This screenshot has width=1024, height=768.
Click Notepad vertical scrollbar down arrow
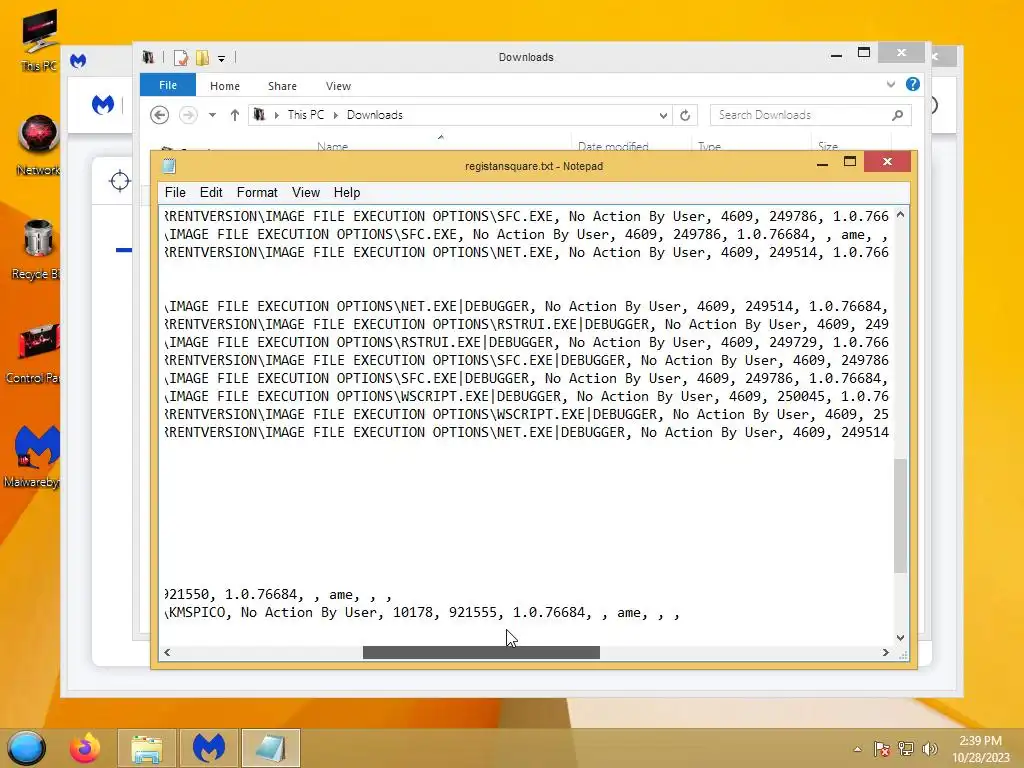[901, 637]
